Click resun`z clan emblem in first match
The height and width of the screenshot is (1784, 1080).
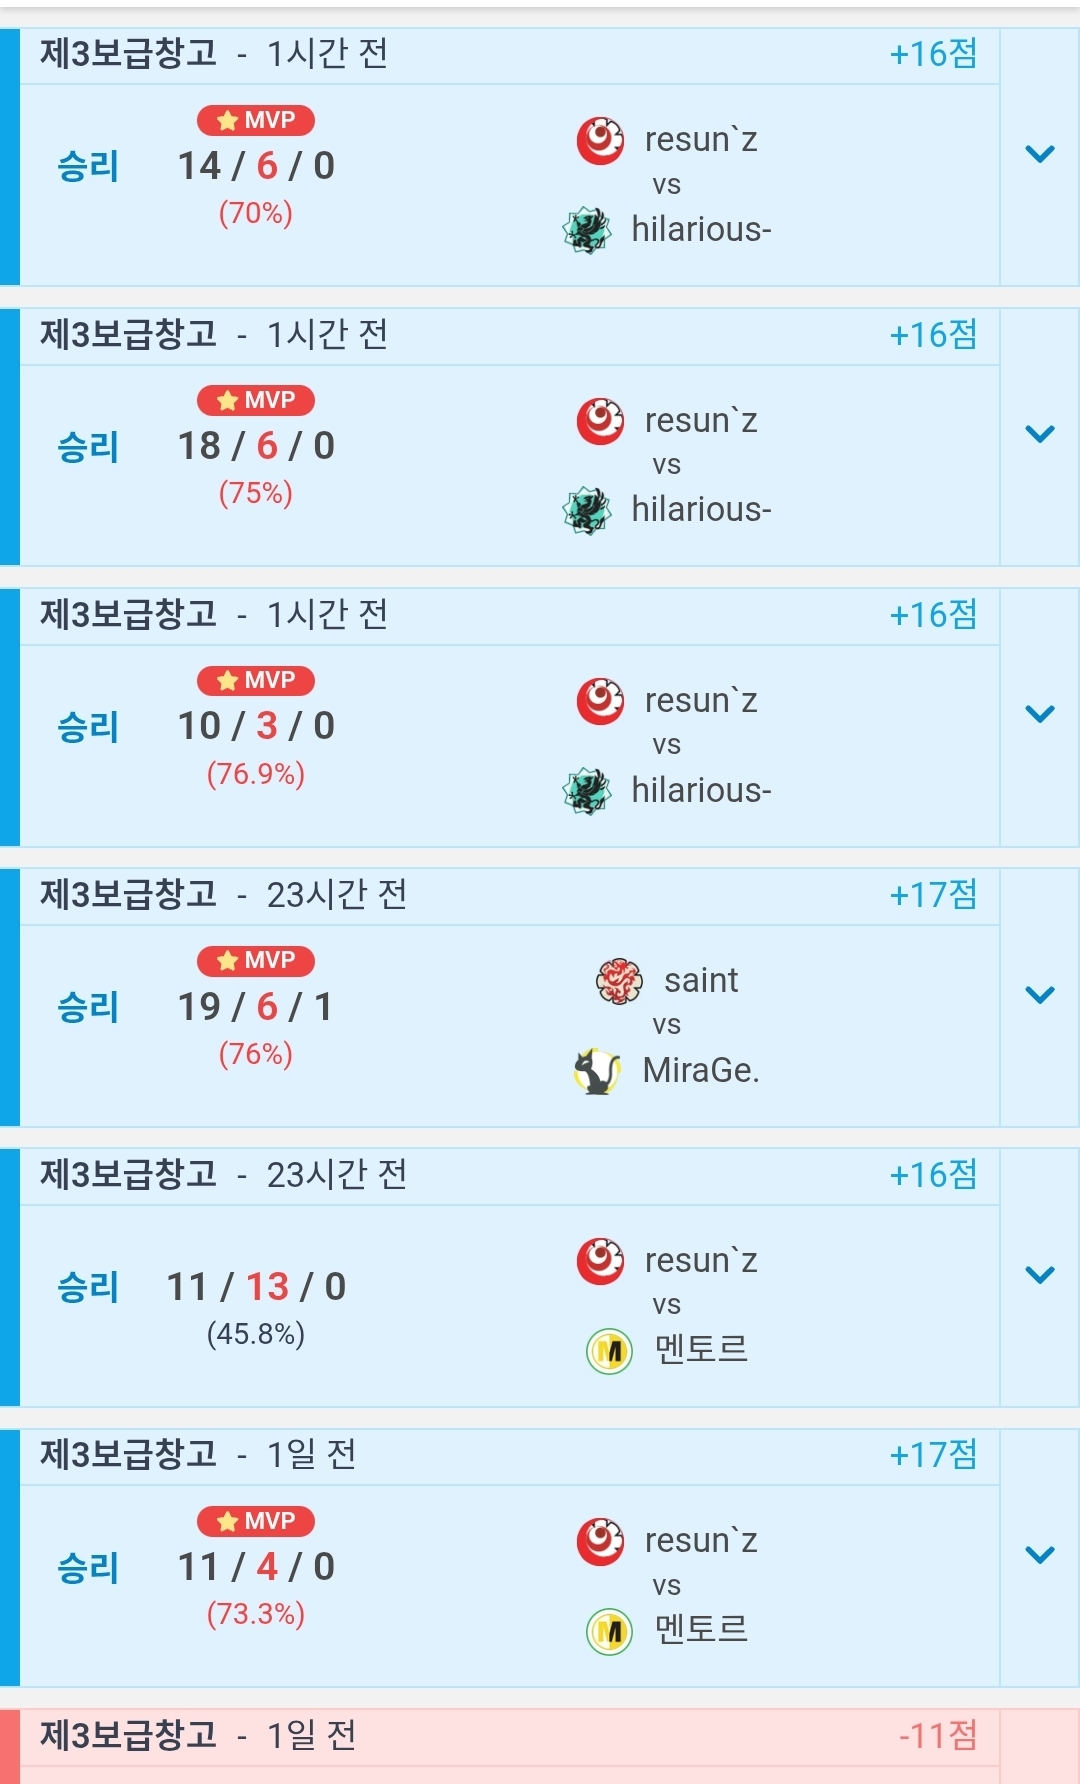coord(600,140)
